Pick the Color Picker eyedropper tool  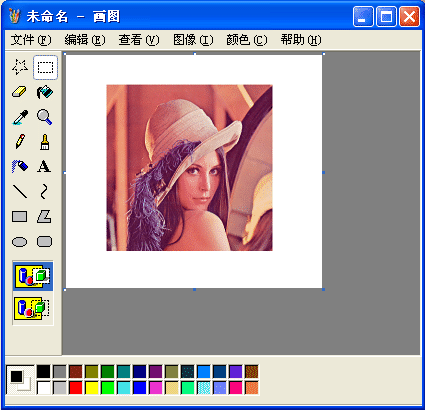(20, 117)
